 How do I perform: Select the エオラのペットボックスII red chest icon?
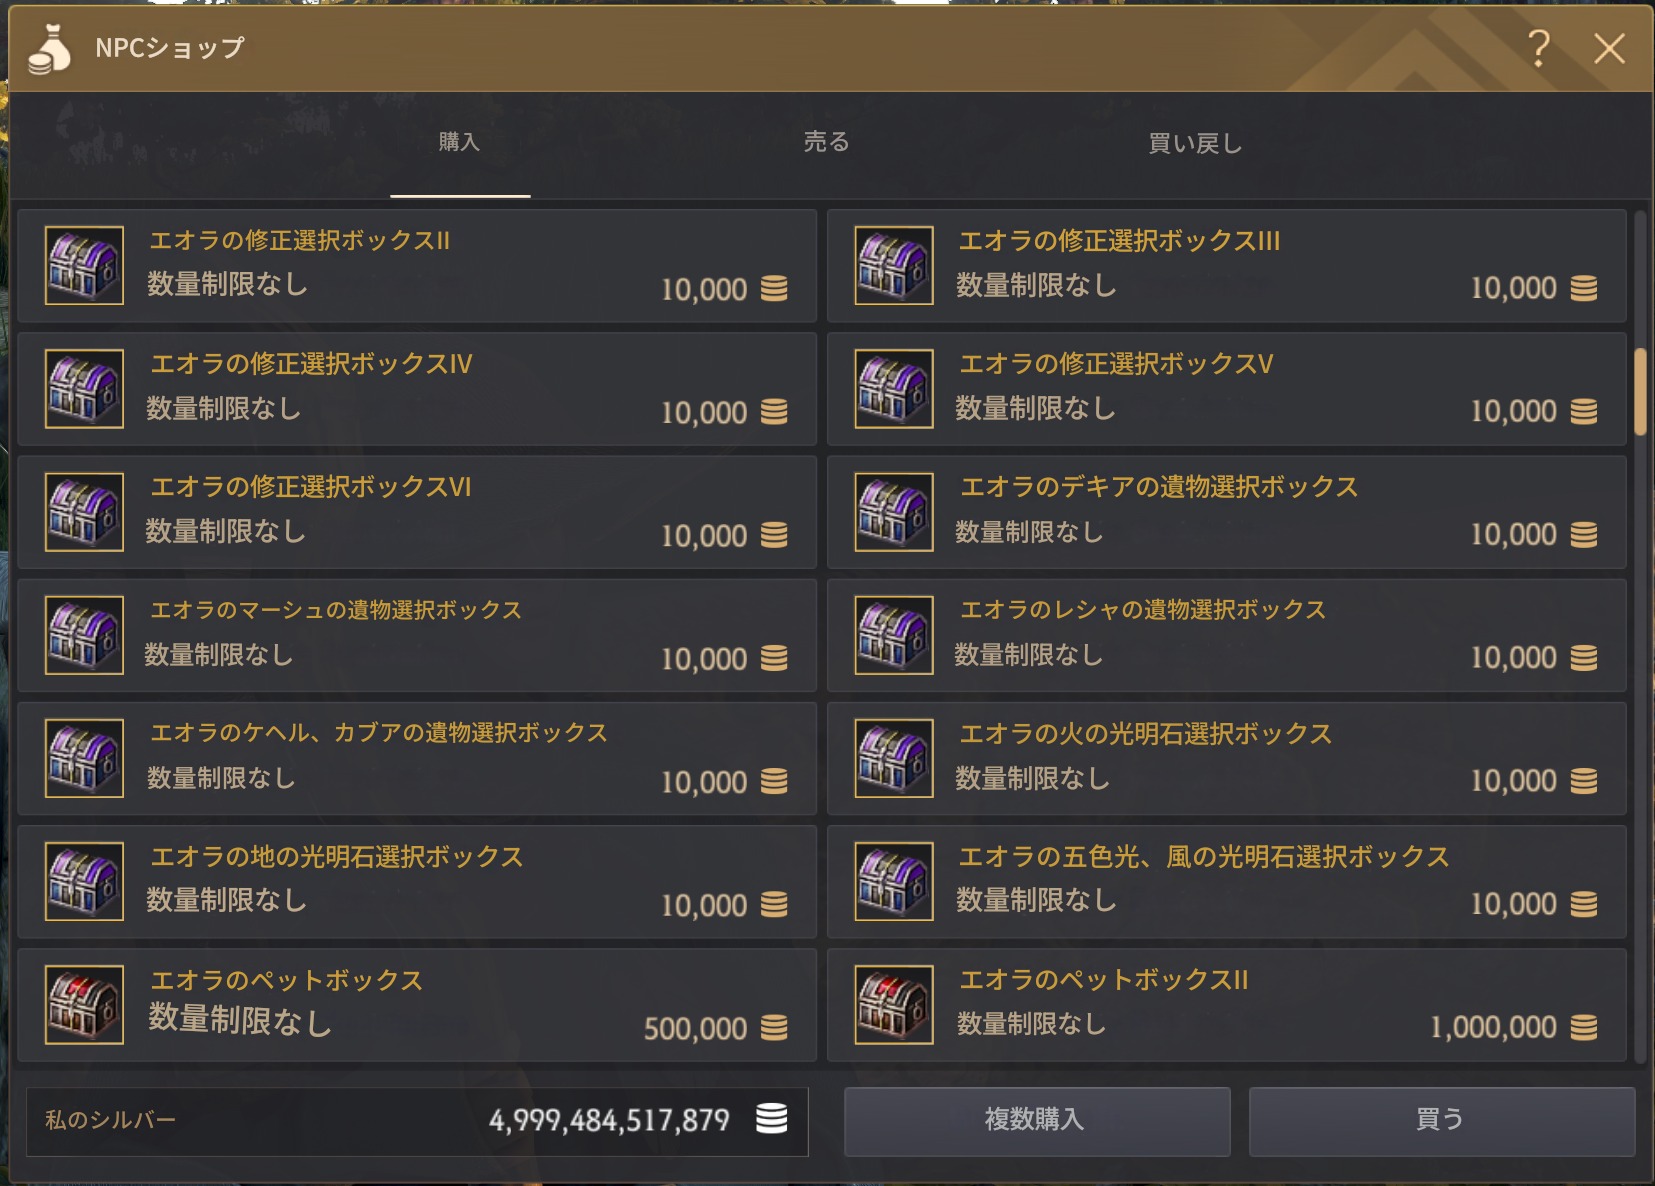(894, 1004)
